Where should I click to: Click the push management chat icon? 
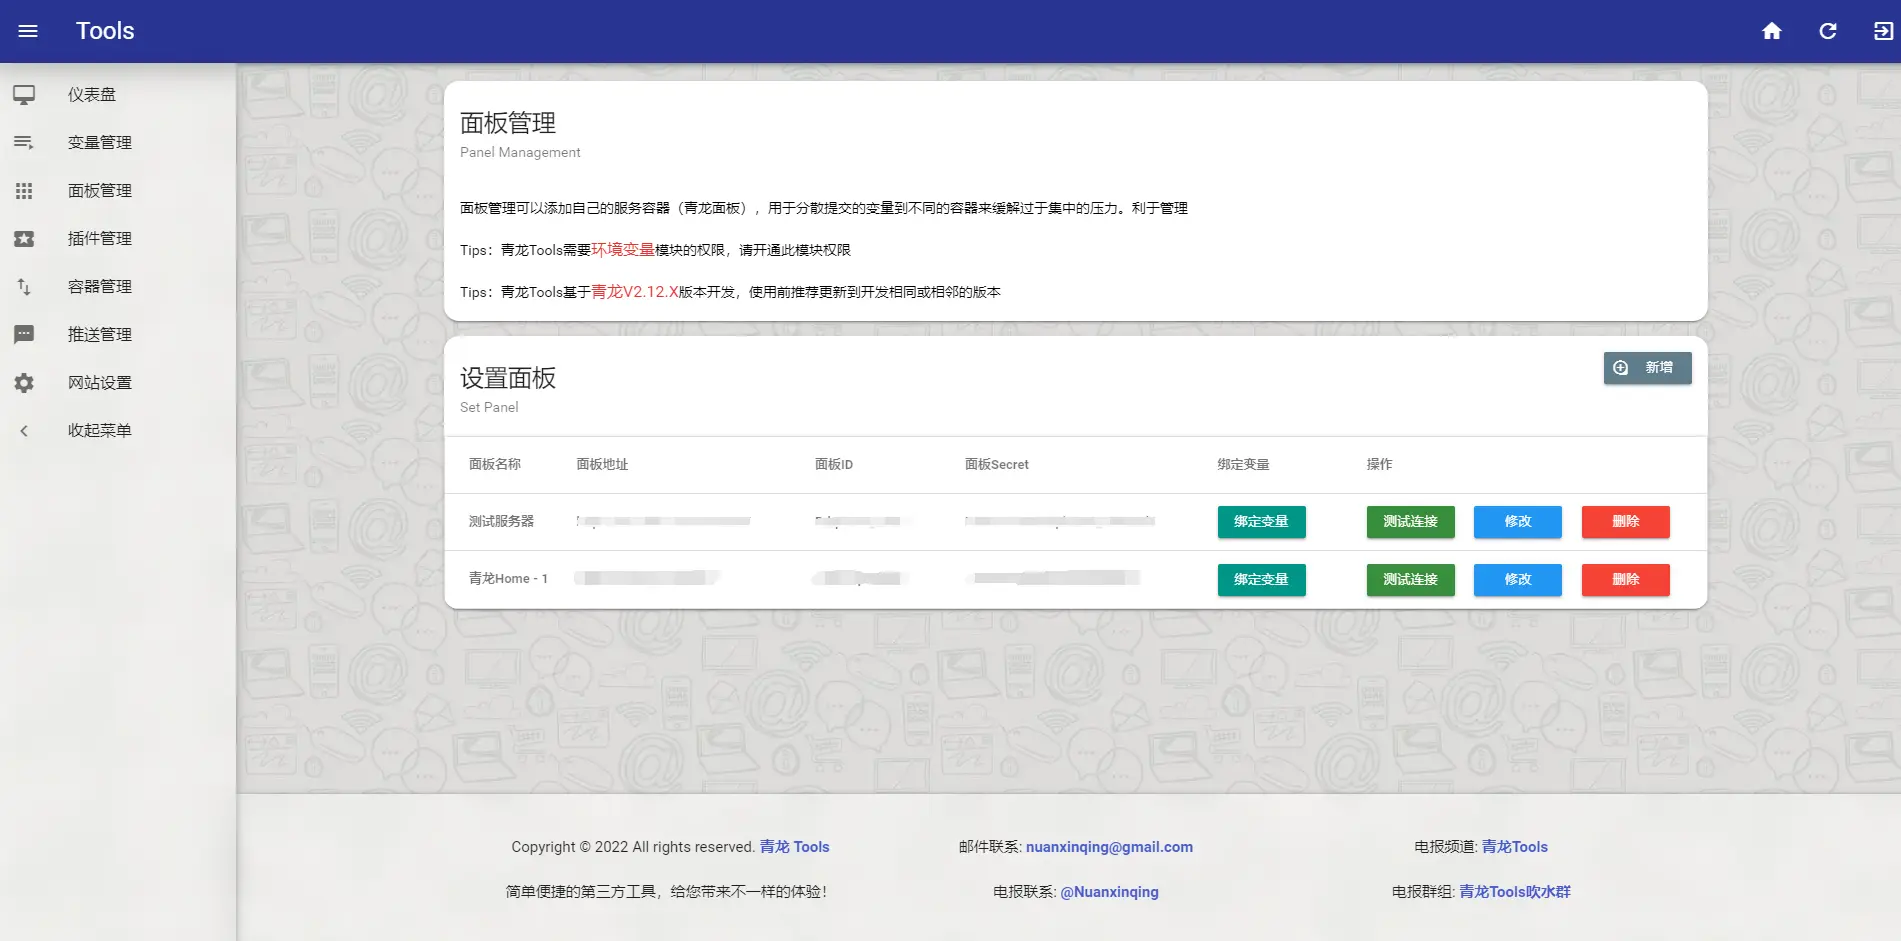coord(24,335)
